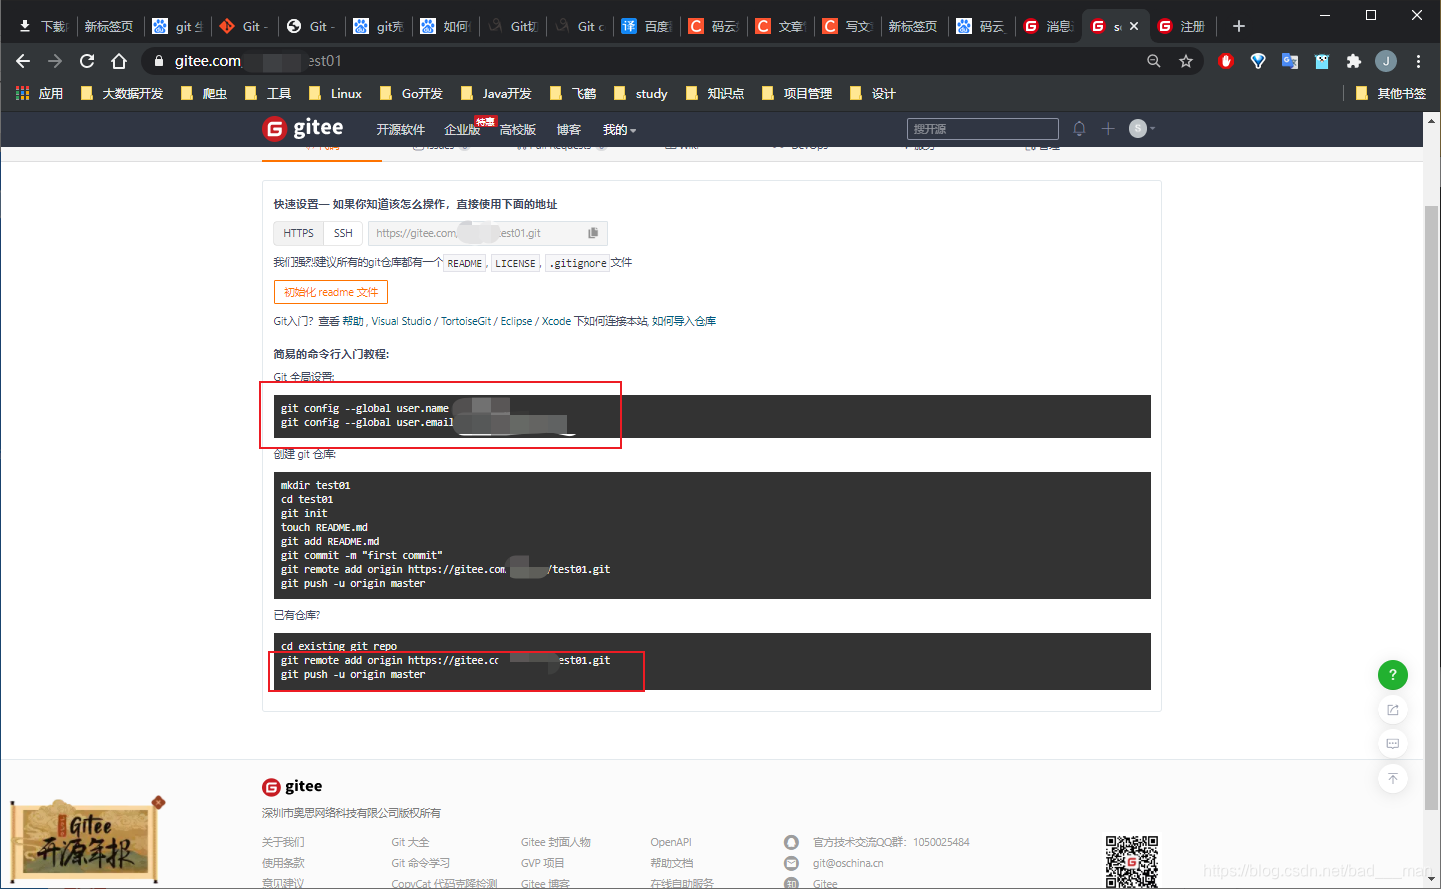This screenshot has height=889, width=1441.
Task: Open a new browser tab
Action: 1239,26
